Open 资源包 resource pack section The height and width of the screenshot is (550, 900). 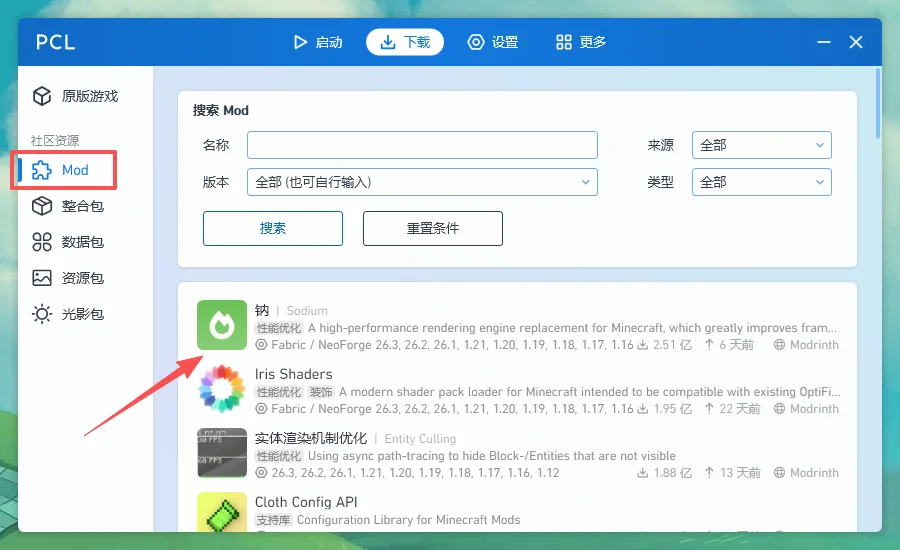coord(86,278)
